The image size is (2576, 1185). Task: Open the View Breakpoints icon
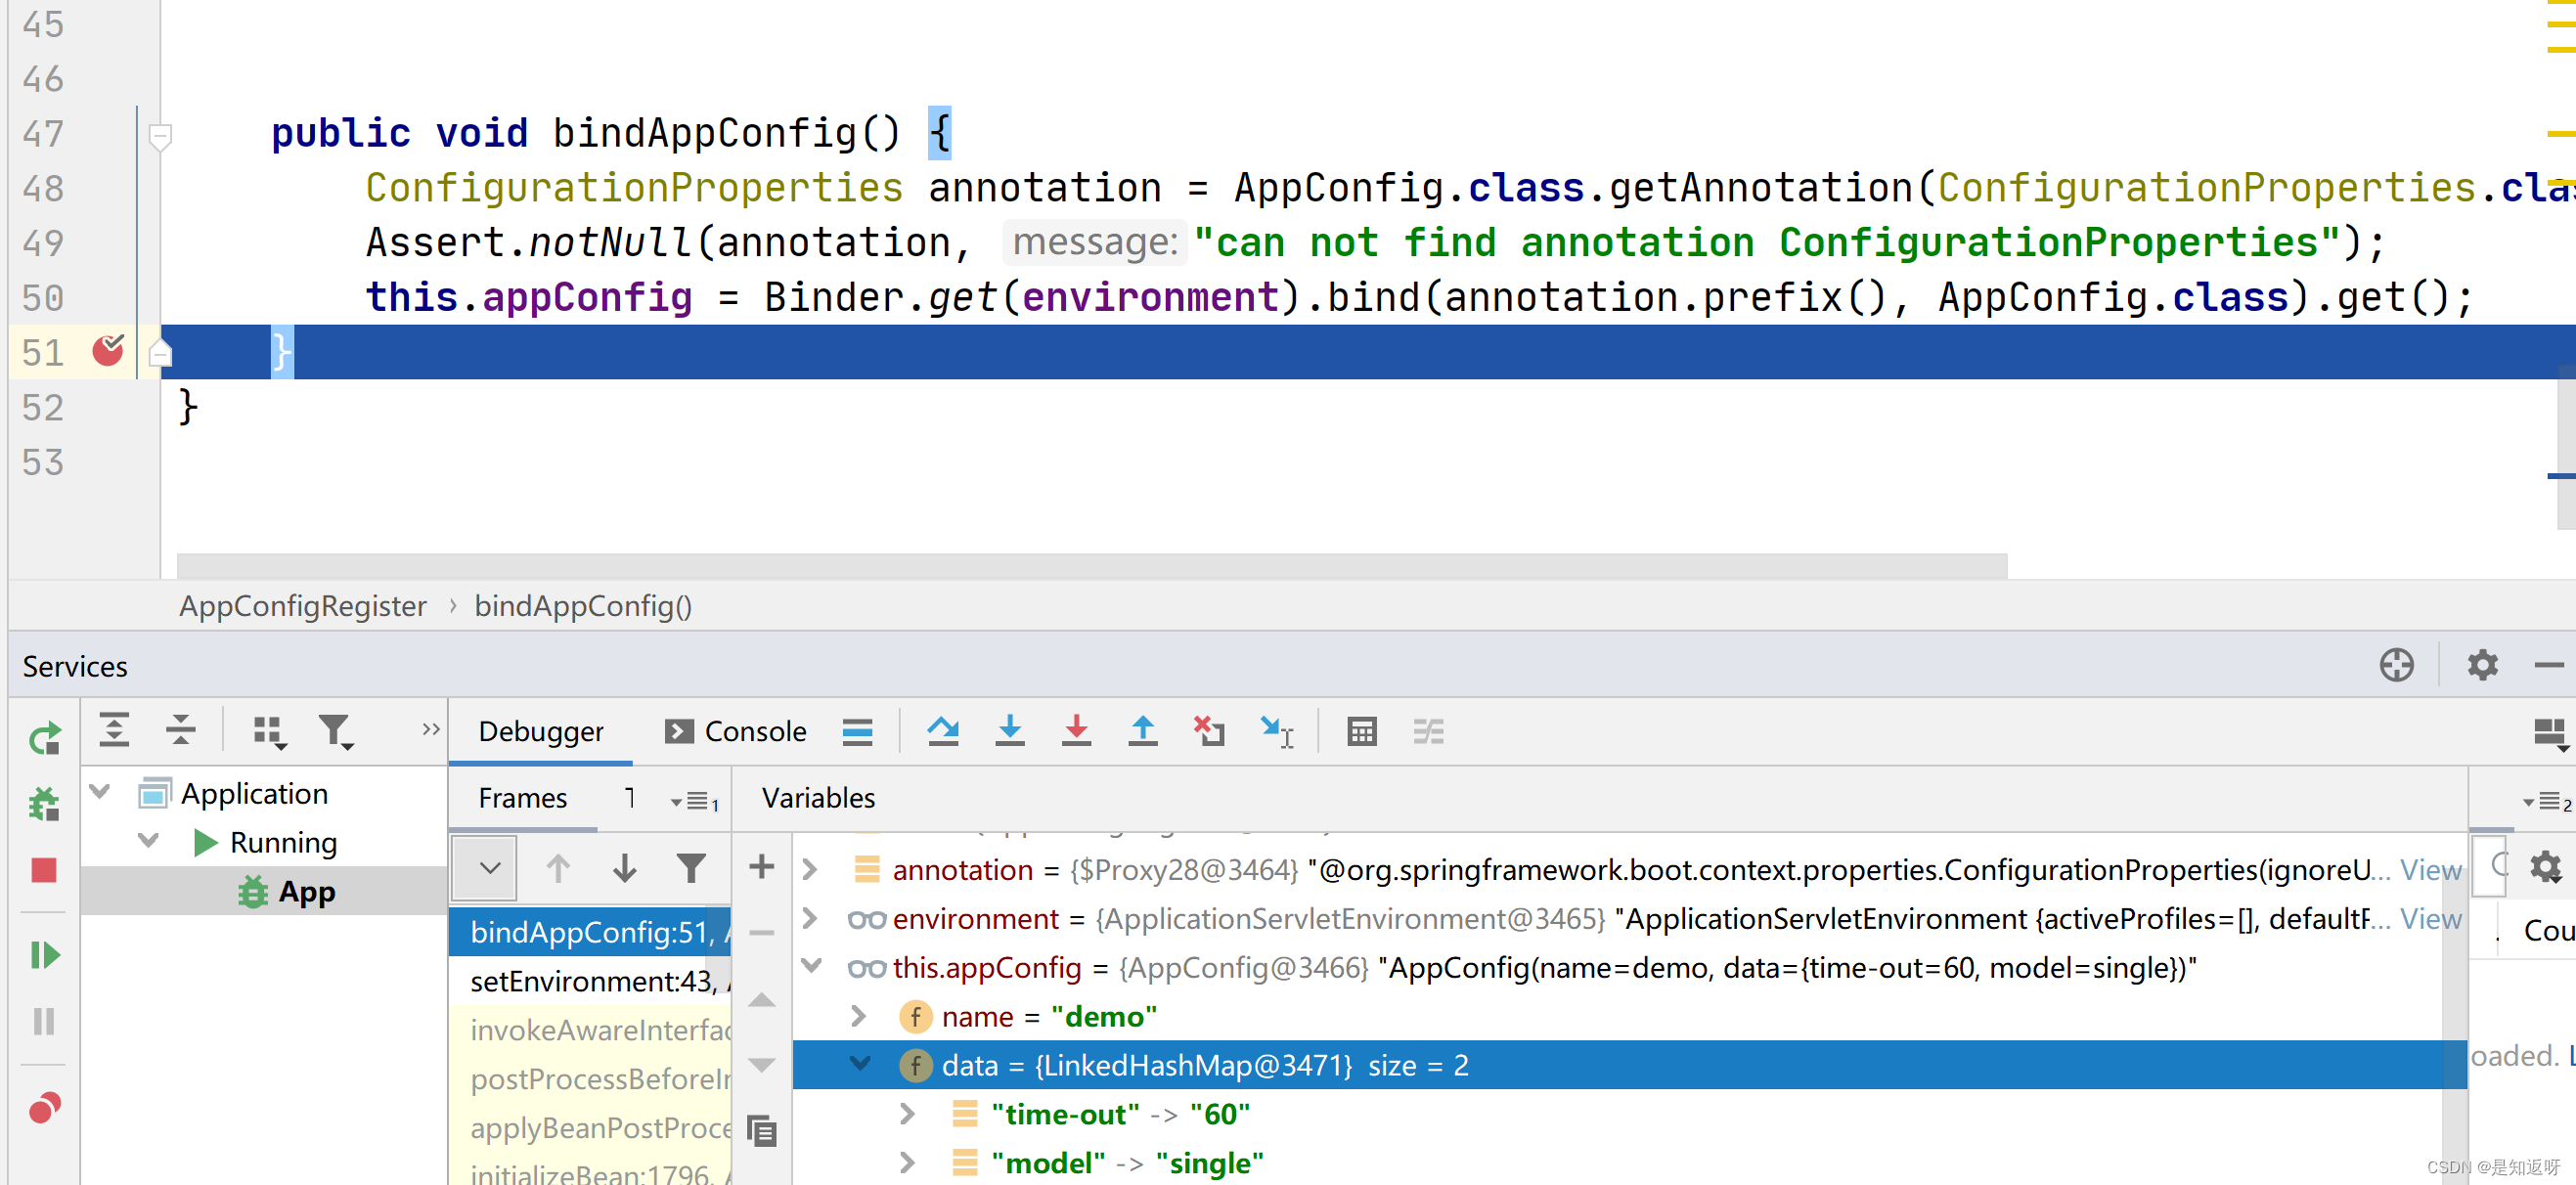coord(44,1108)
